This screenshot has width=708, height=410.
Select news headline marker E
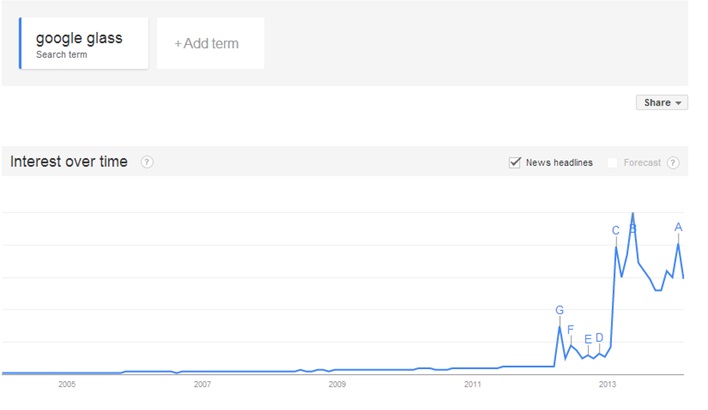(x=588, y=339)
